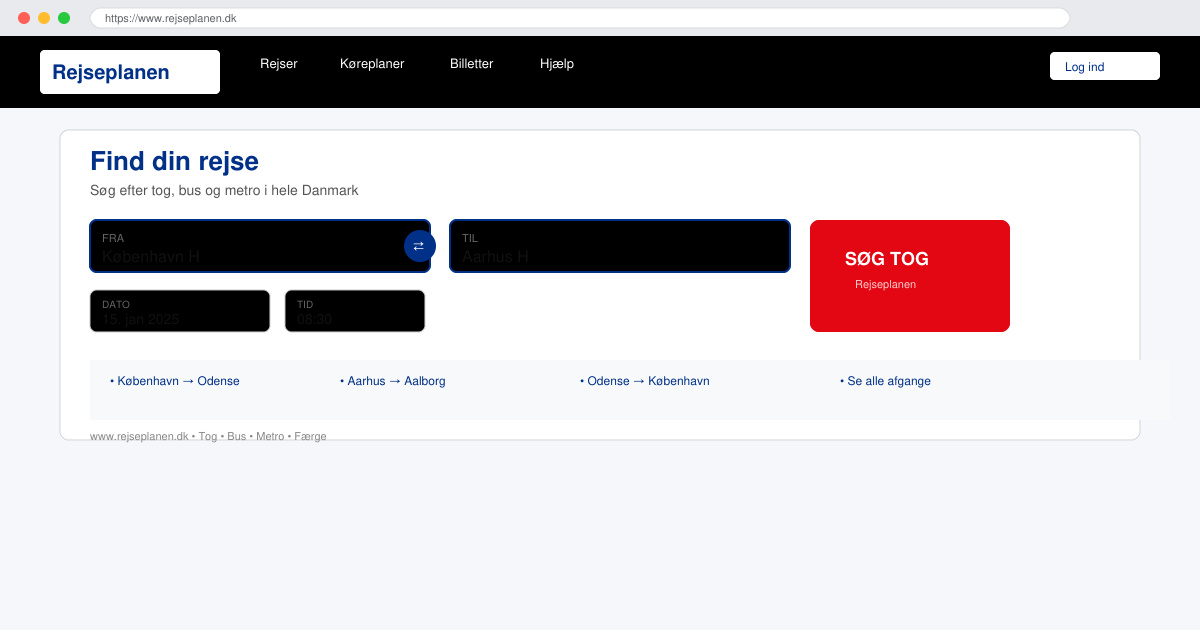The width and height of the screenshot is (1200, 630).
Task: Open the Hjælp menu item
Action: (557, 64)
